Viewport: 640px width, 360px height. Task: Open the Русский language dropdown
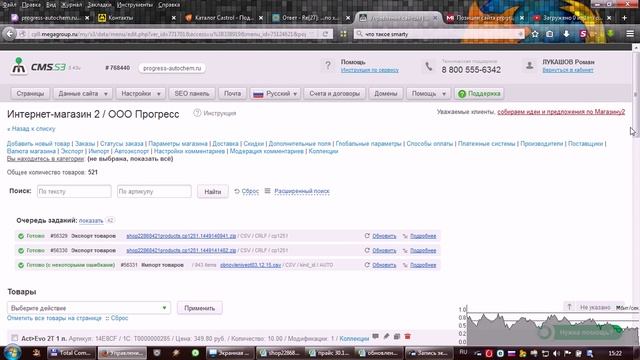(x=275, y=93)
